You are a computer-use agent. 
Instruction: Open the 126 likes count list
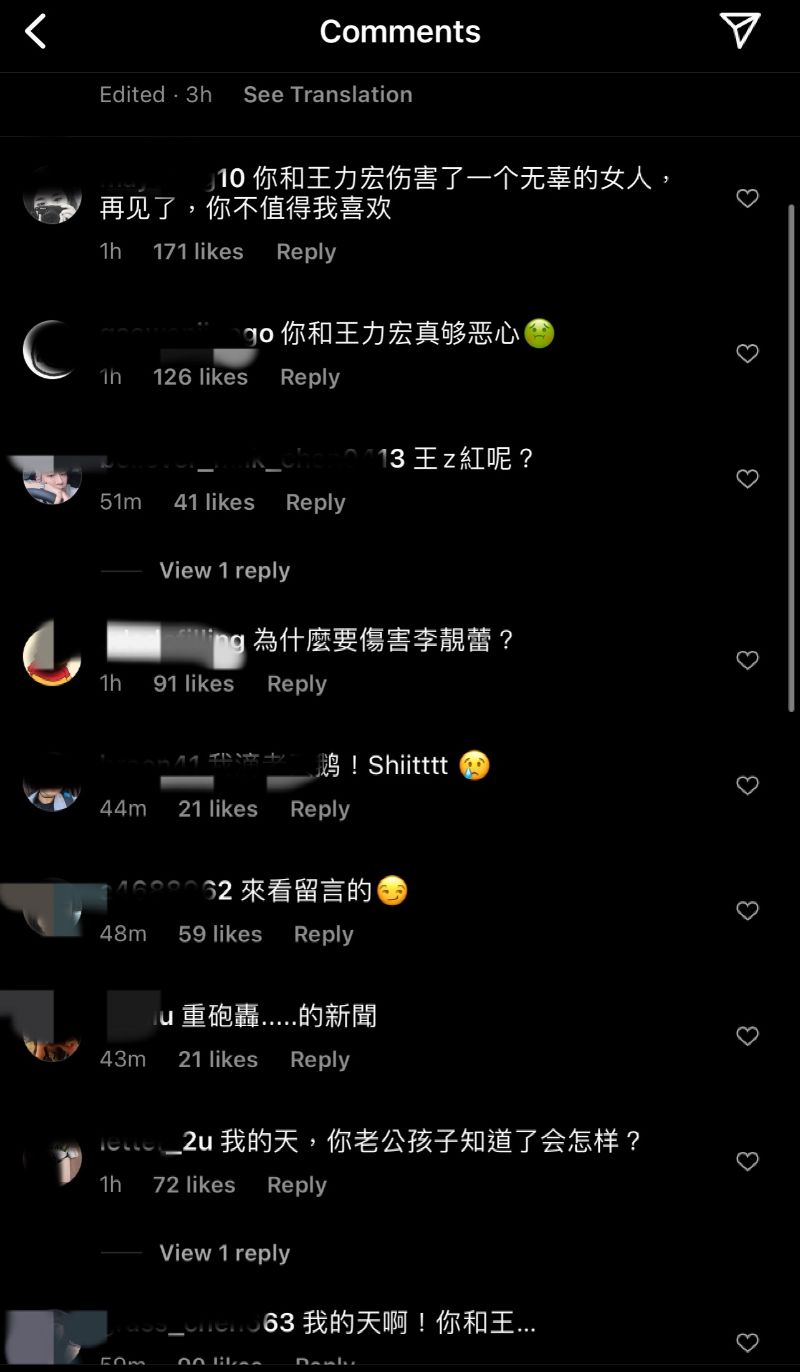pos(200,377)
